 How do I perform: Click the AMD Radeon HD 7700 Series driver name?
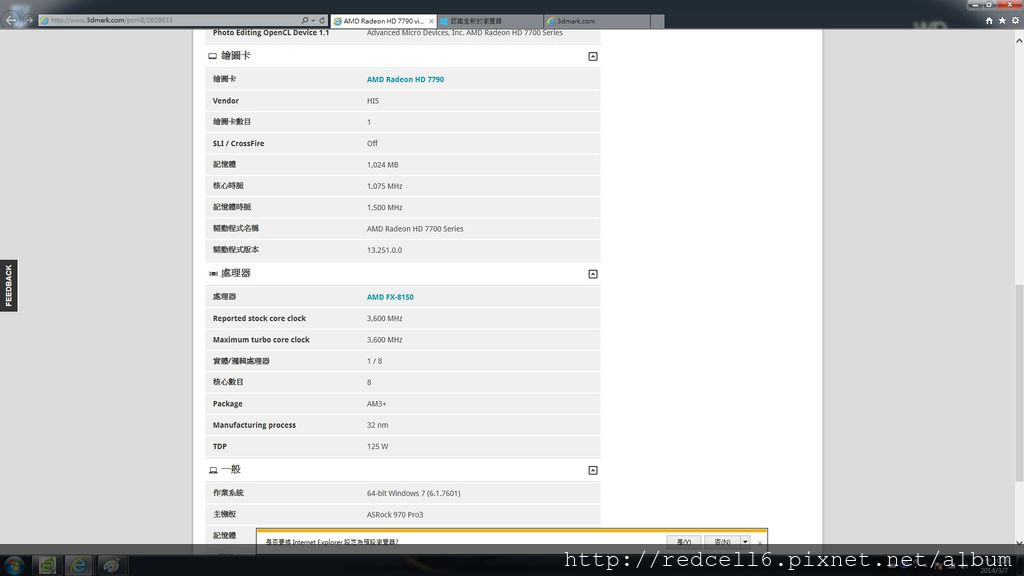[415, 229]
